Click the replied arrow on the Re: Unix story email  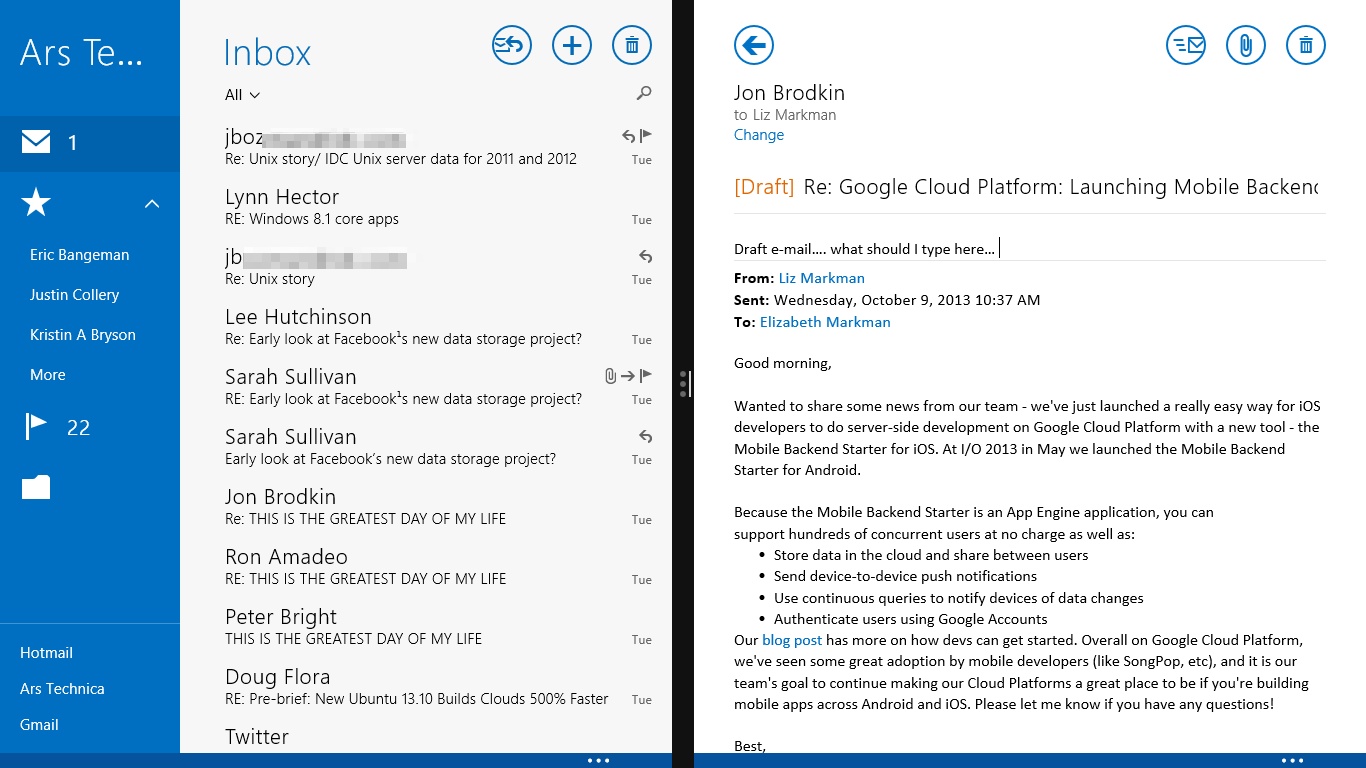645,256
